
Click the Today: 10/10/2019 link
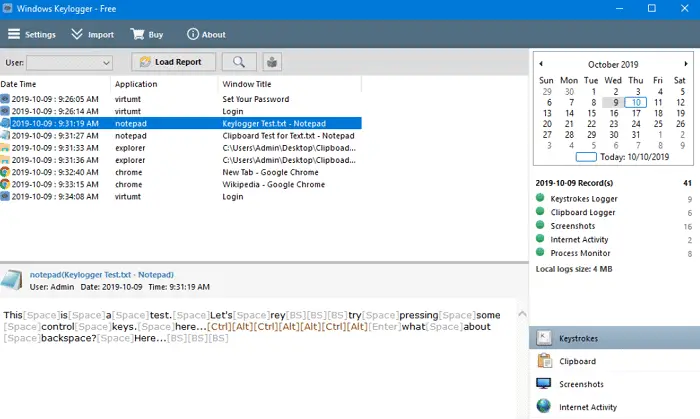pos(634,157)
